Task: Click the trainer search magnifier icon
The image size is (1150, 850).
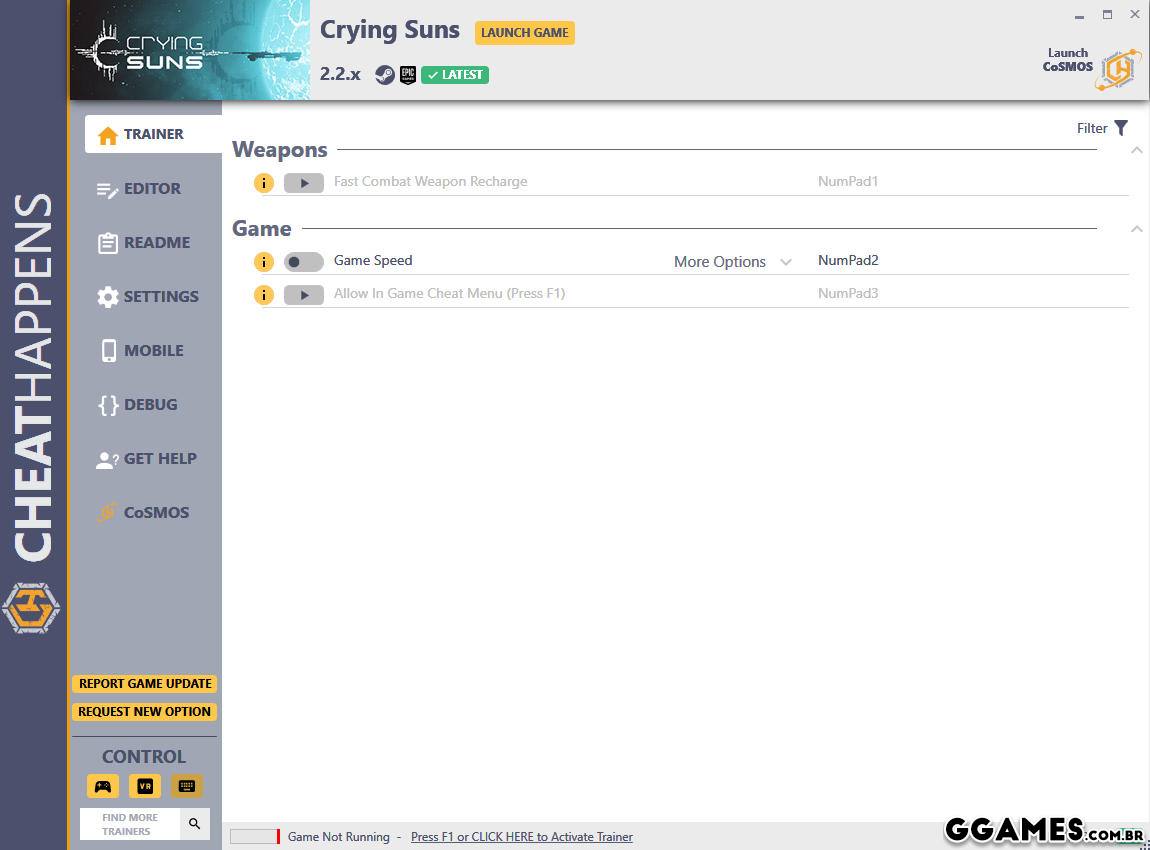Action: coord(194,824)
